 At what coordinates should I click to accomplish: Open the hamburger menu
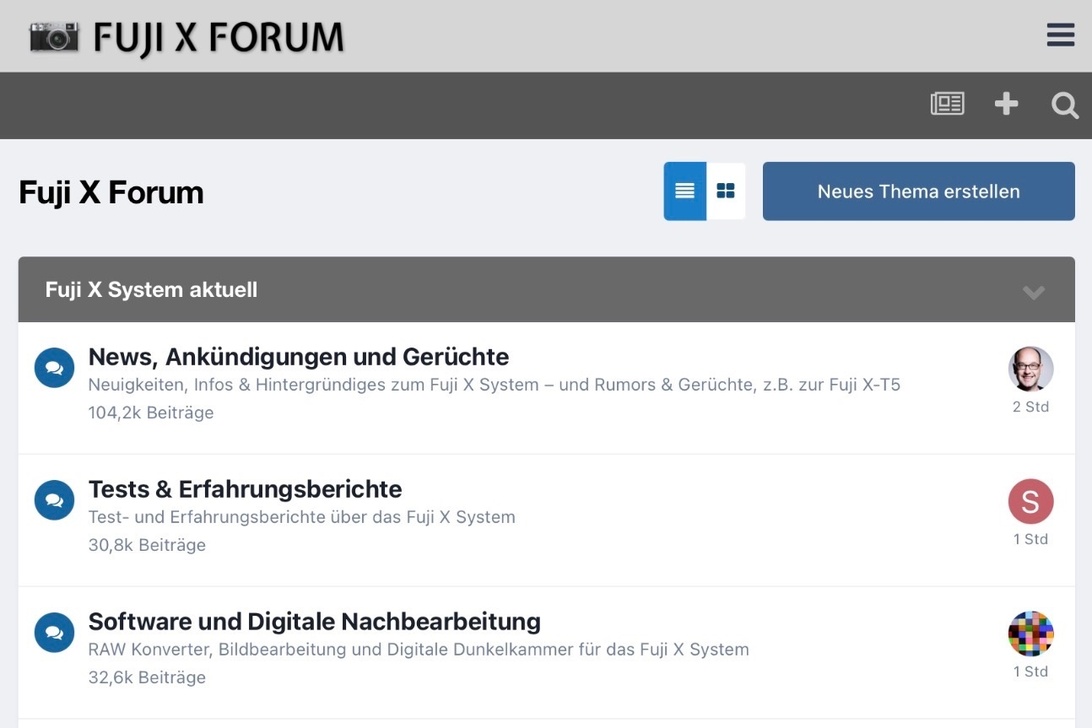click(x=1060, y=35)
